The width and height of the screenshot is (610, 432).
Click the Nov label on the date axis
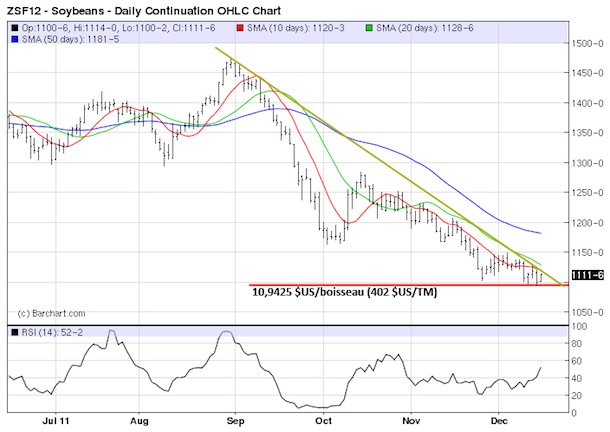[411, 422]
